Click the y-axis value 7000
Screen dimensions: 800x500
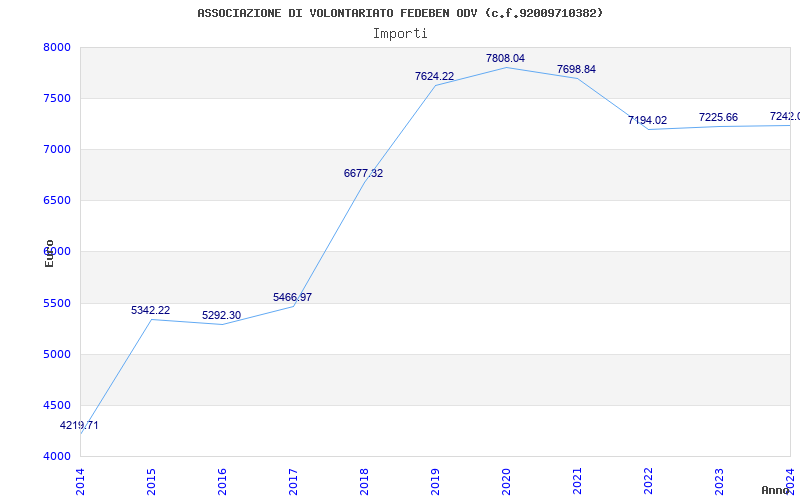[x=57, y=149]
